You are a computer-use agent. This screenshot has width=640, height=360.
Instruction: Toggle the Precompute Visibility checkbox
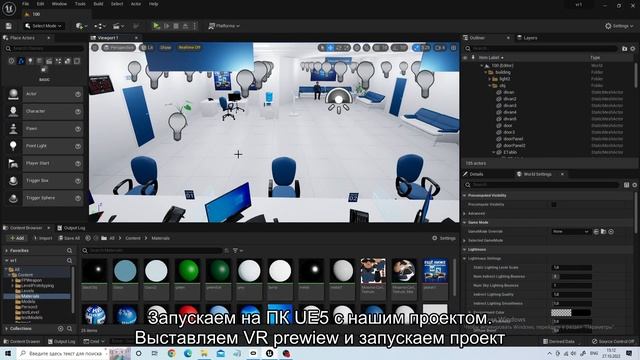pyautogui.click(x=554, y=204)
